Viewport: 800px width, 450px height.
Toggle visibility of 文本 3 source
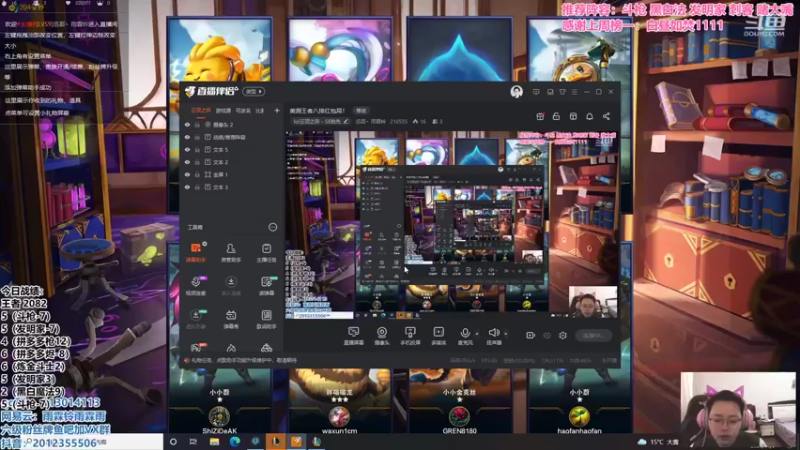(x=187, y=187)
